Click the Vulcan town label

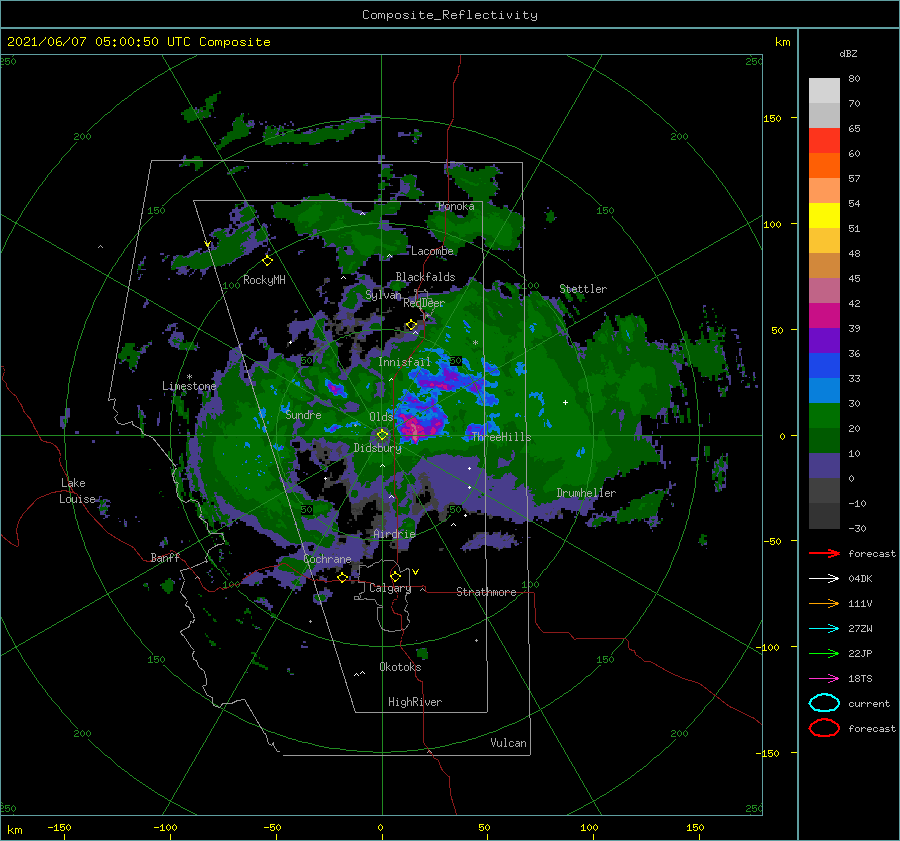tap(508, 743)
